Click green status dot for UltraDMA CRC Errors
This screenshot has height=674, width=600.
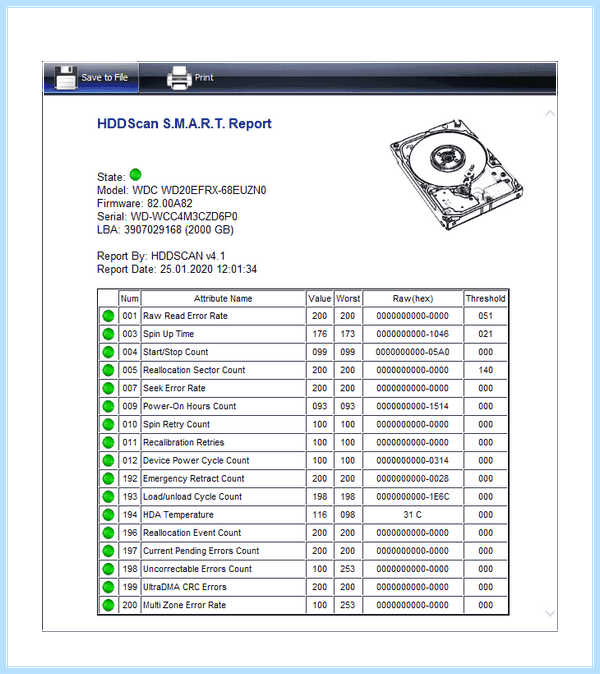[x=108, y=587]
